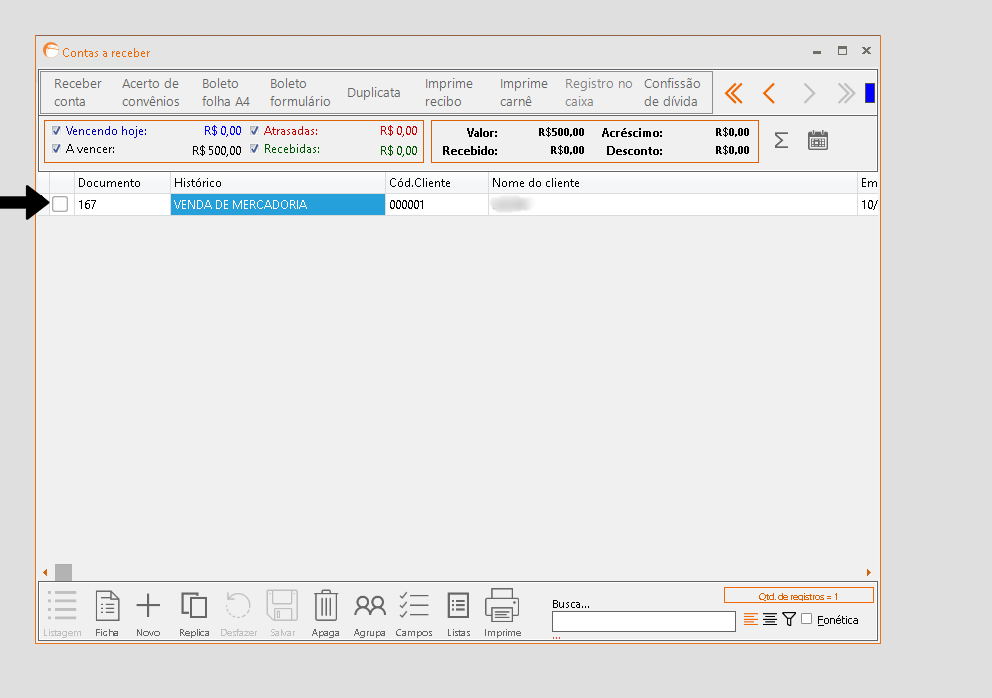Viewport: 992px width, 698px height.
Task: Select document number 167 cell
Action: 122,204
